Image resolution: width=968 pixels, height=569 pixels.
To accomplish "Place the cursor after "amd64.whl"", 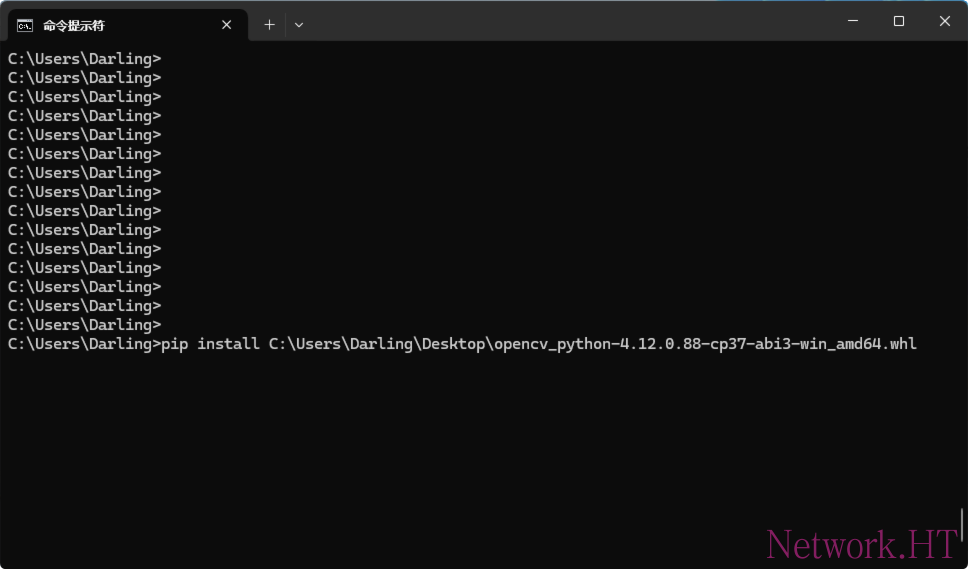I will [919, 344].
